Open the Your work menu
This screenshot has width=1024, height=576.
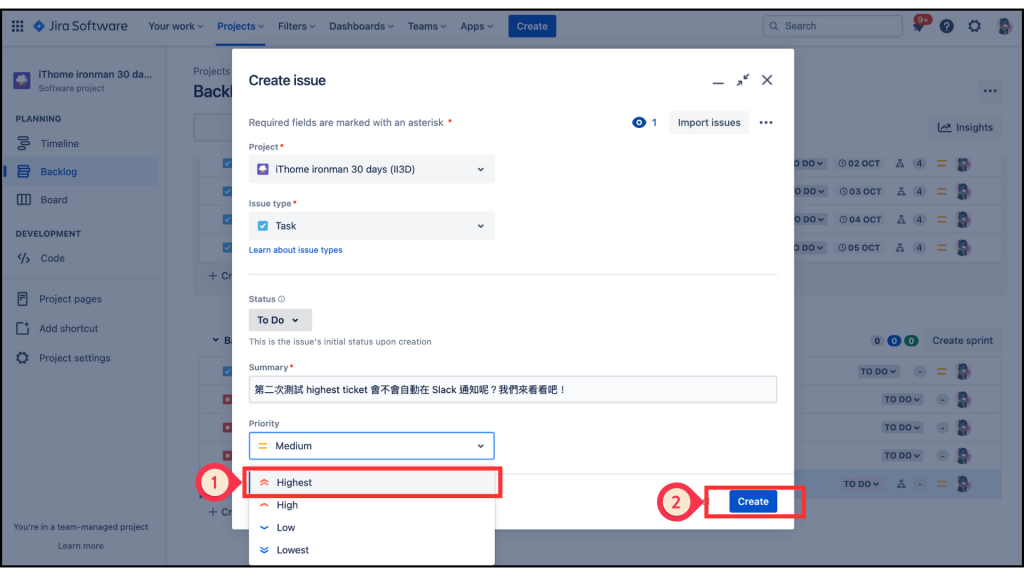tap(175, 26)
